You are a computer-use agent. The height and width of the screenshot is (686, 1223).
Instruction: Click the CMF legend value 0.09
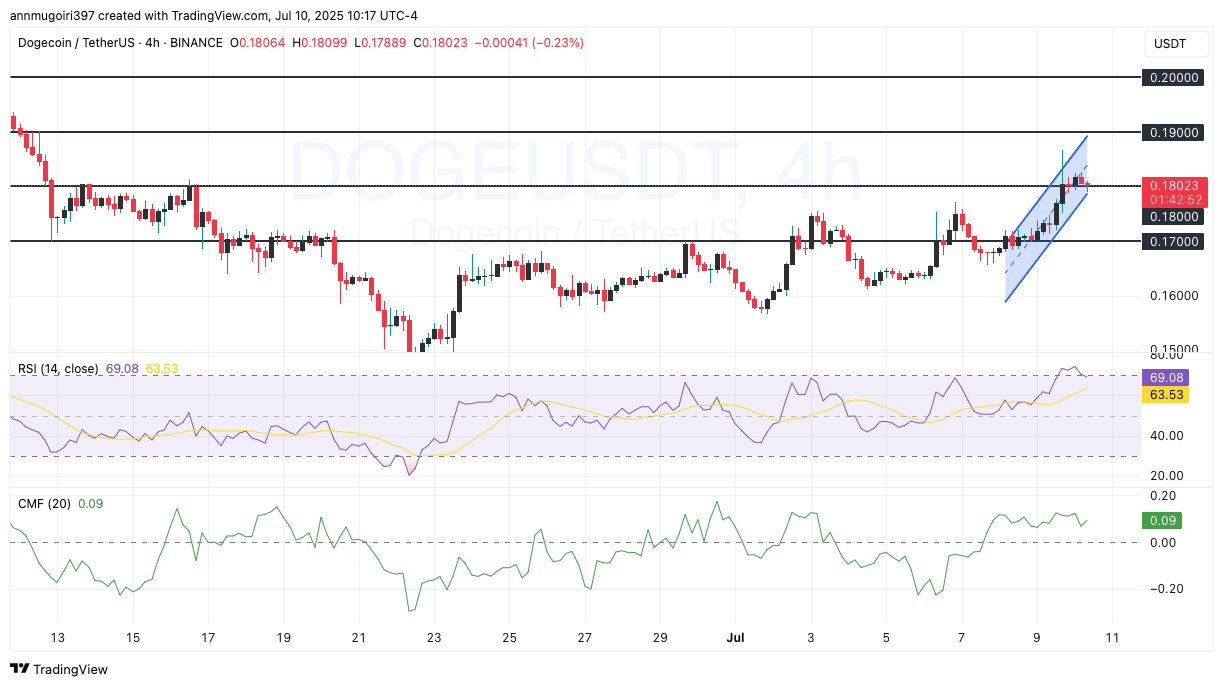pos(89,504)
